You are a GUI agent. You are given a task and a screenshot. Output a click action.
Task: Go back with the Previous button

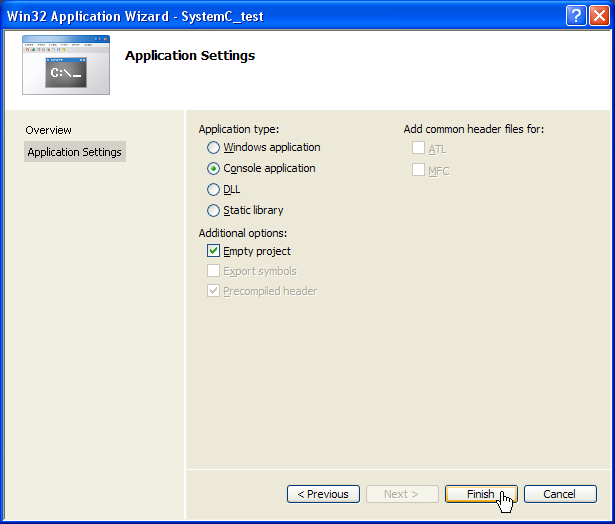pyautogui.click(x=323, y=494)
